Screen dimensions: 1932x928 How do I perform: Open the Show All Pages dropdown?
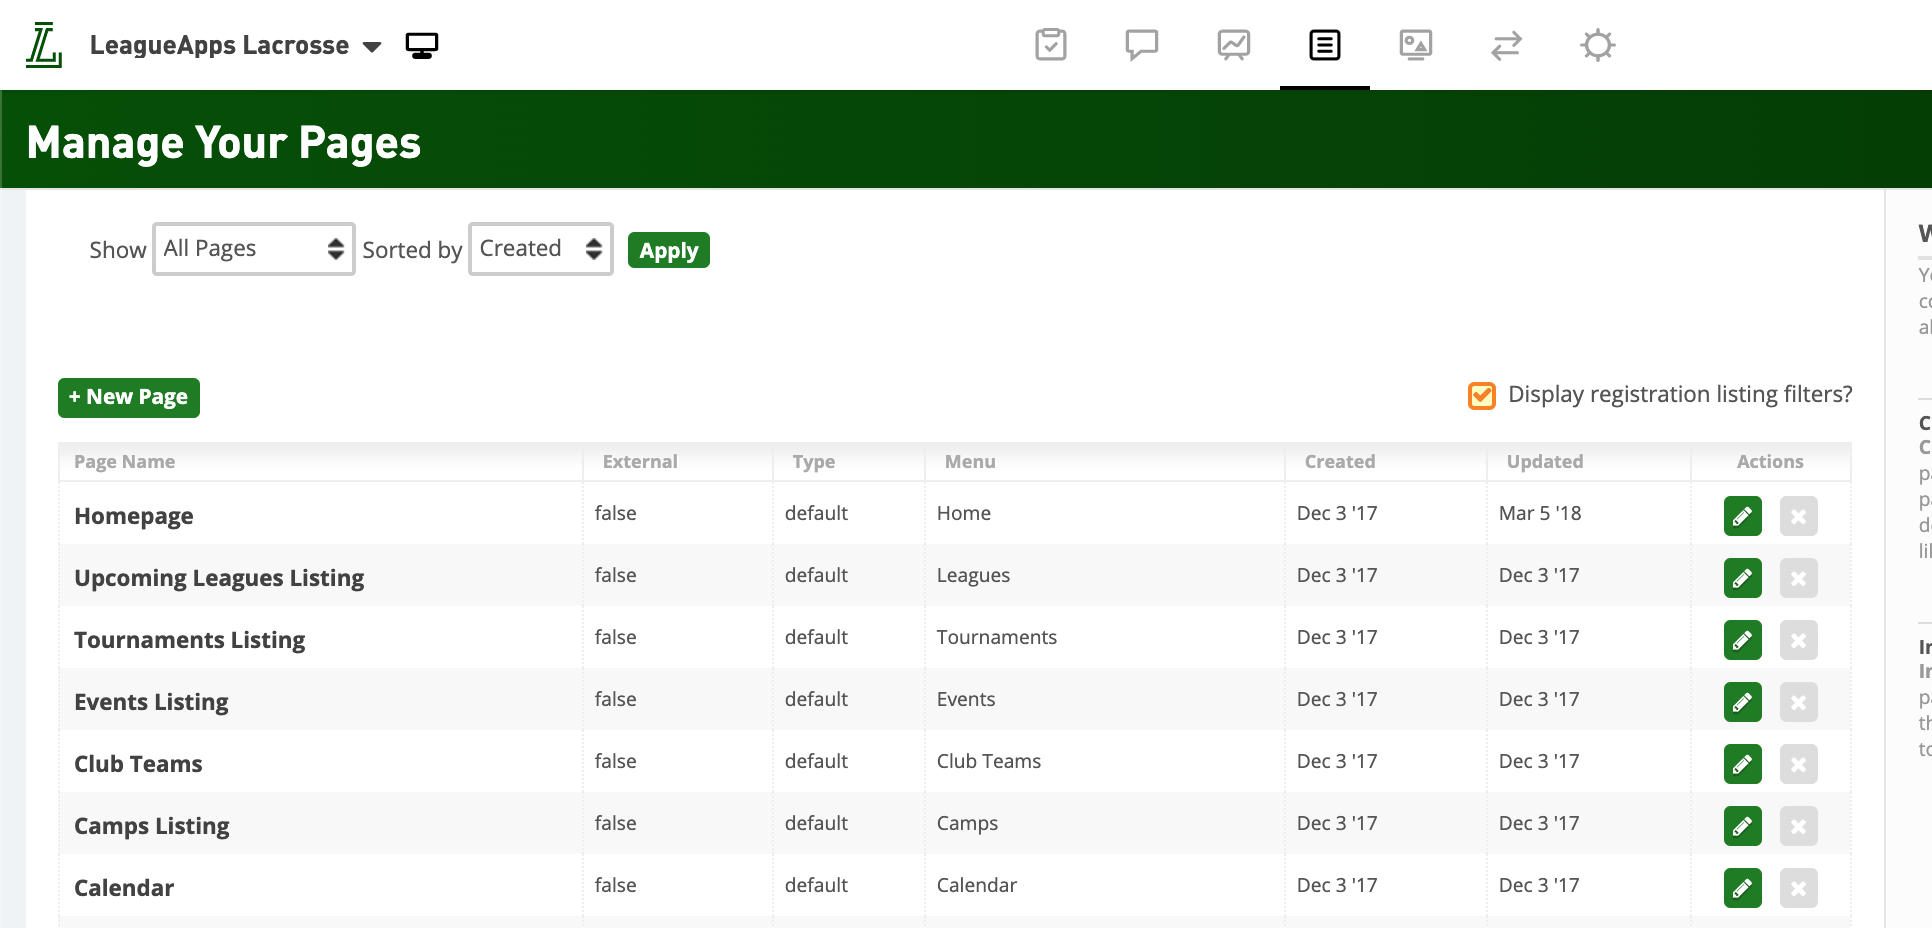254,249
